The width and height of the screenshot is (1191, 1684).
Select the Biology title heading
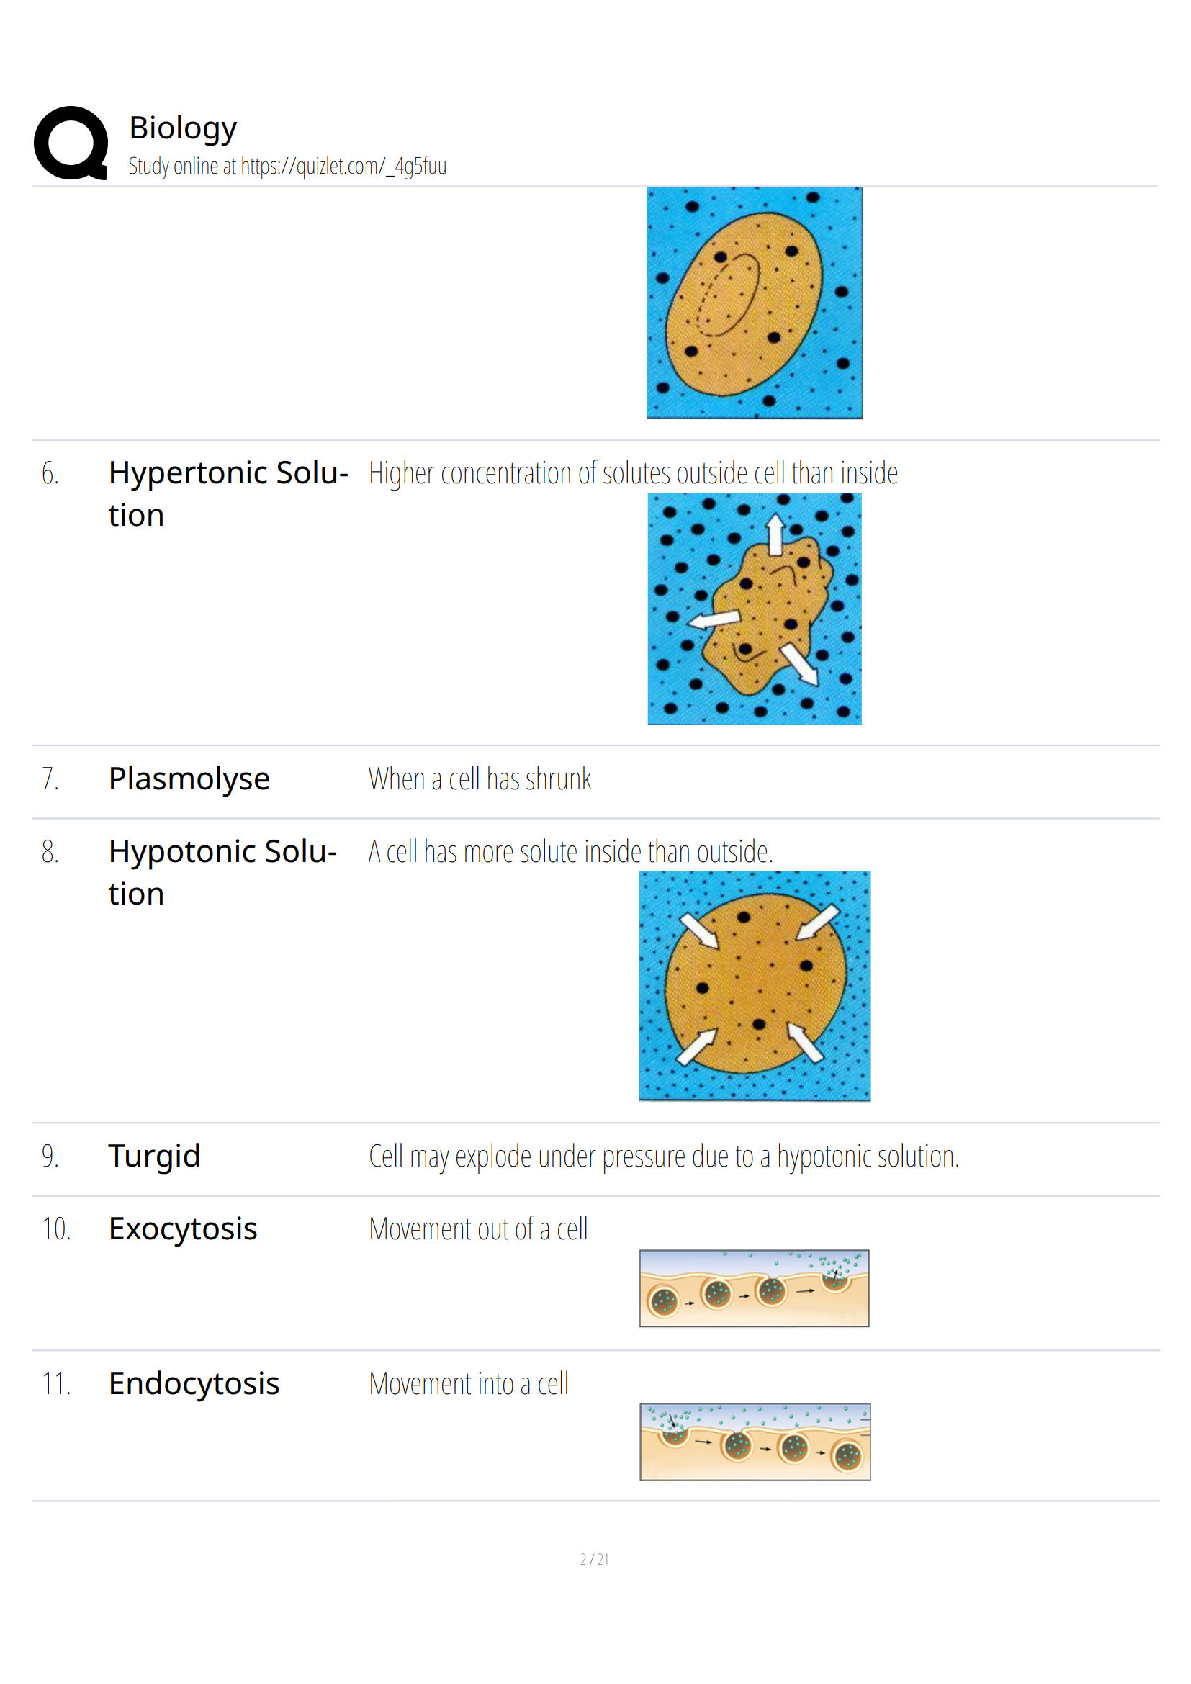point(183,128)
